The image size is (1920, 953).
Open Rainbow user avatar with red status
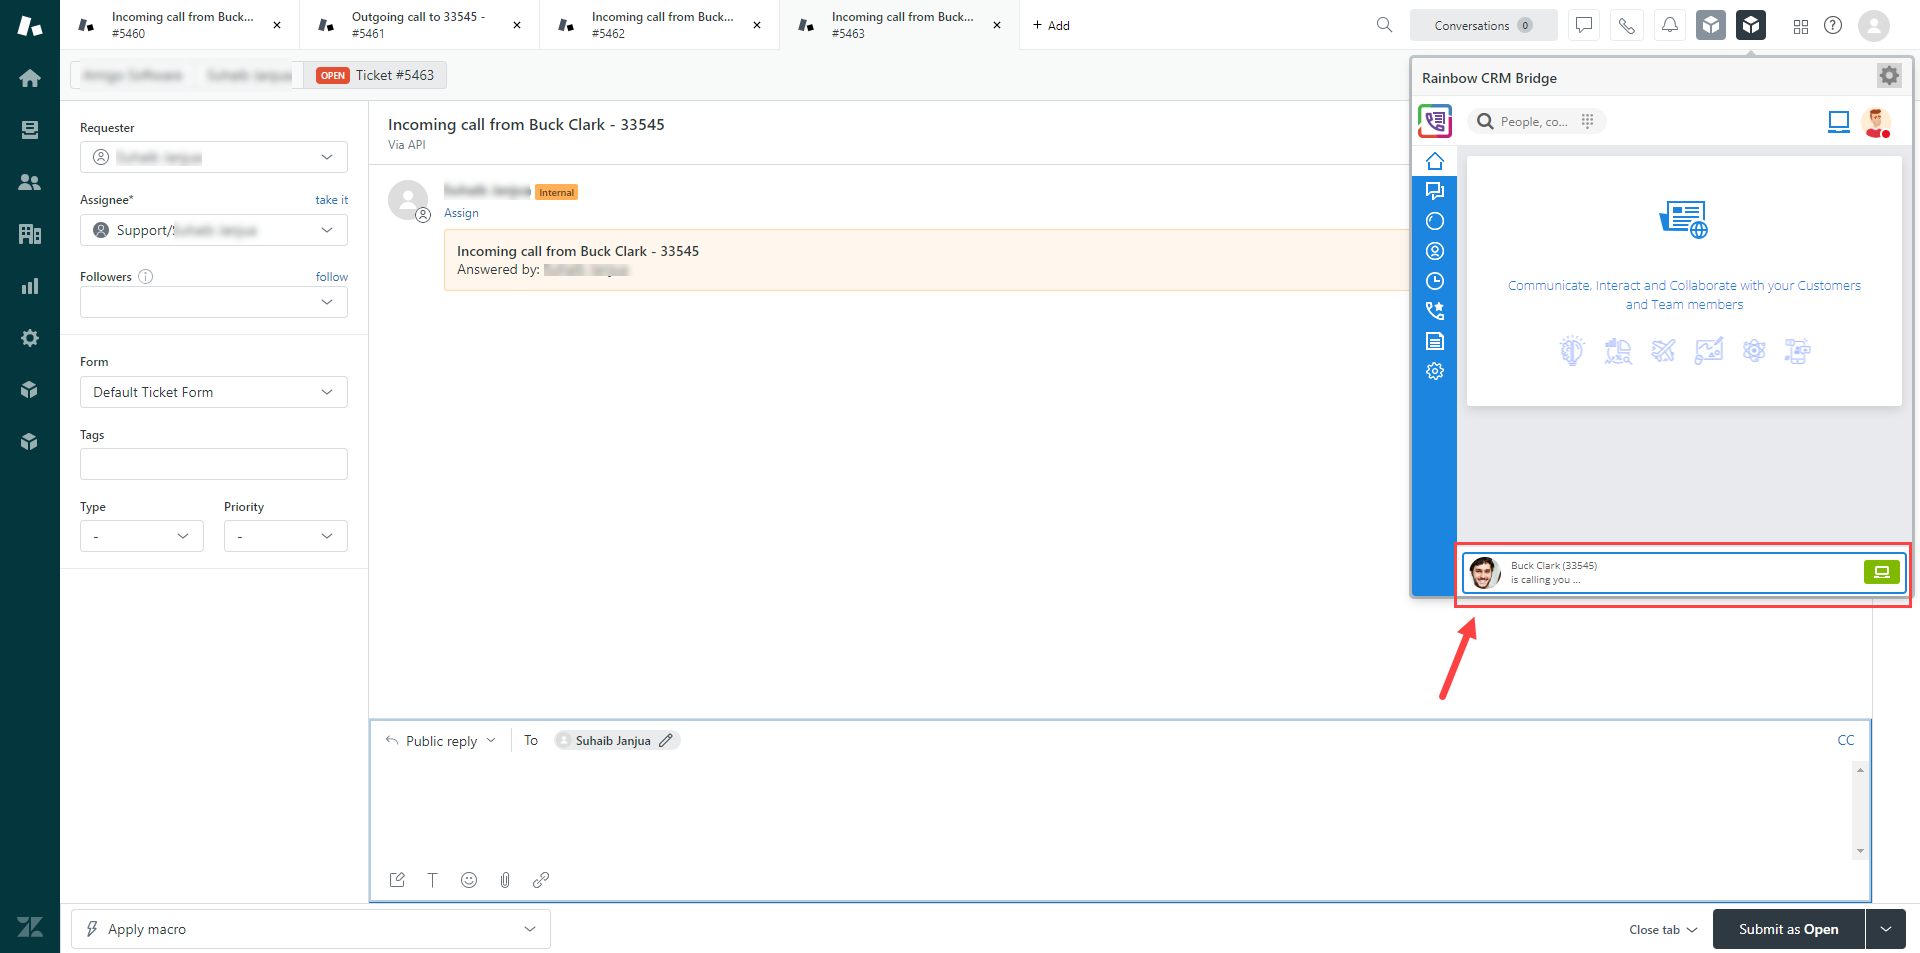[x=1878, y=123]
